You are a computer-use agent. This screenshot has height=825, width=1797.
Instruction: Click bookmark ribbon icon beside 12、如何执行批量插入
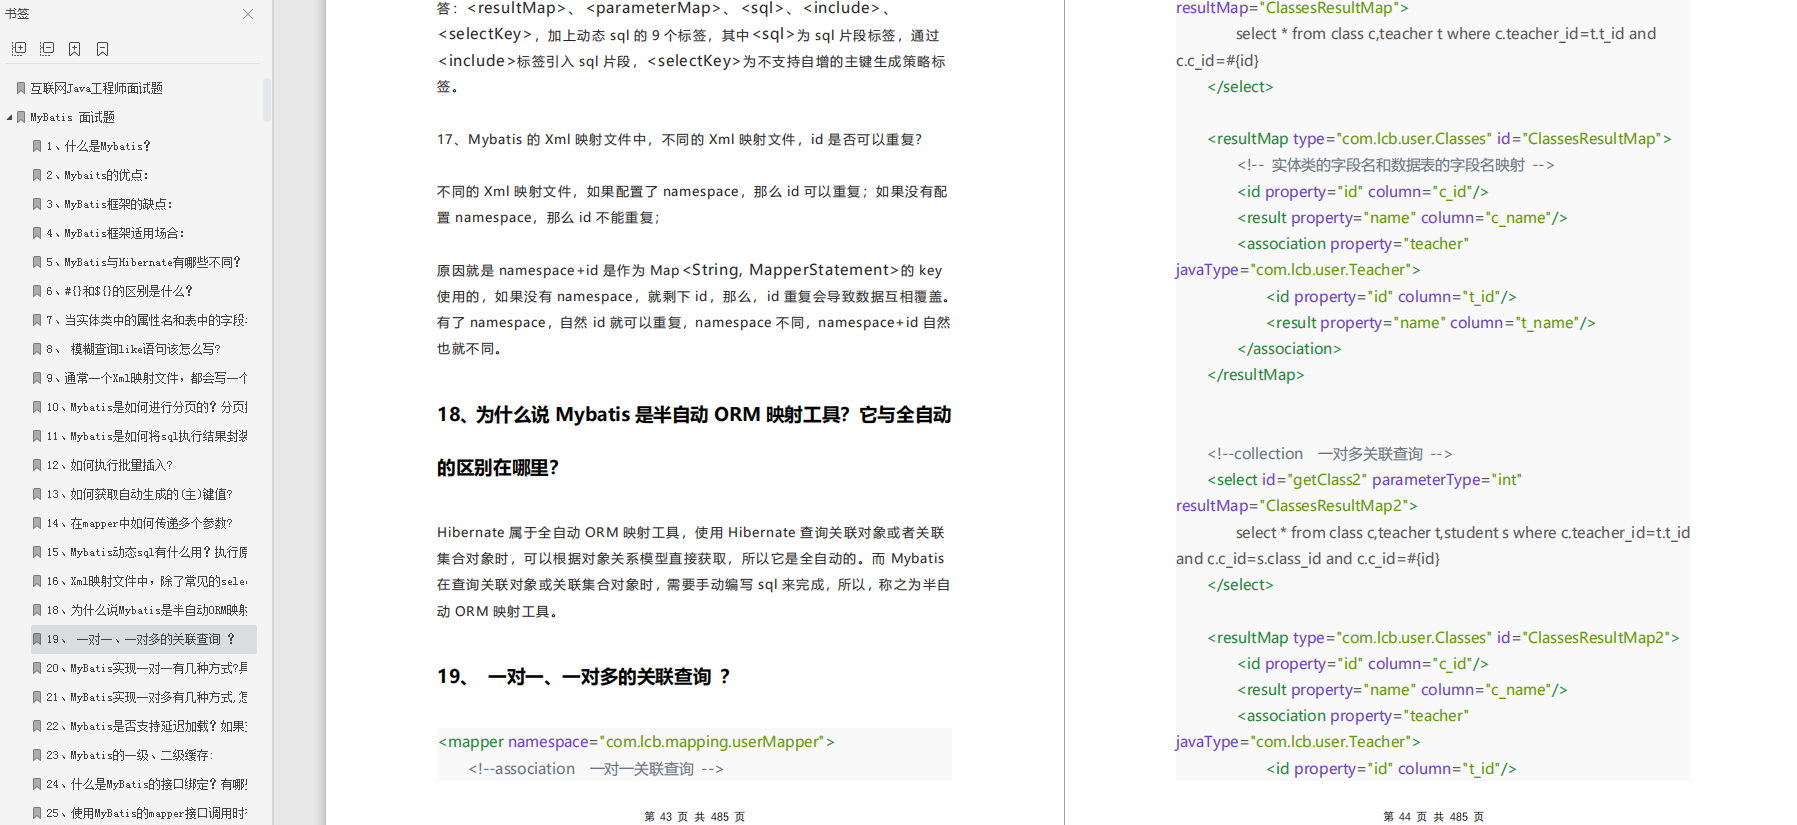click(37, 465)
